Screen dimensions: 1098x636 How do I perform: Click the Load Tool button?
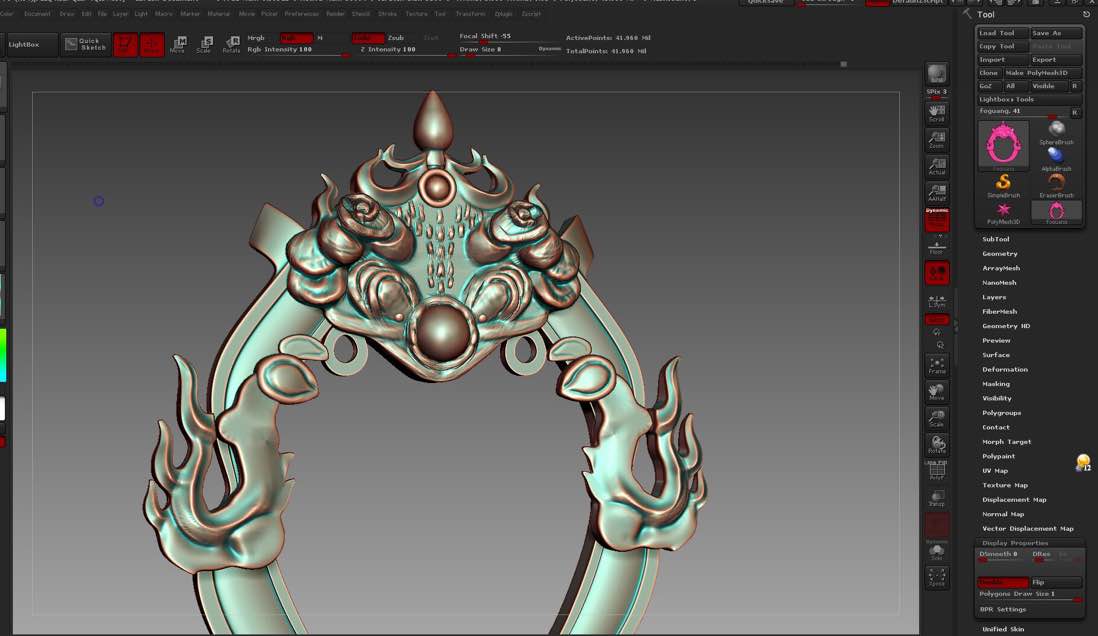click(1003, 33)
